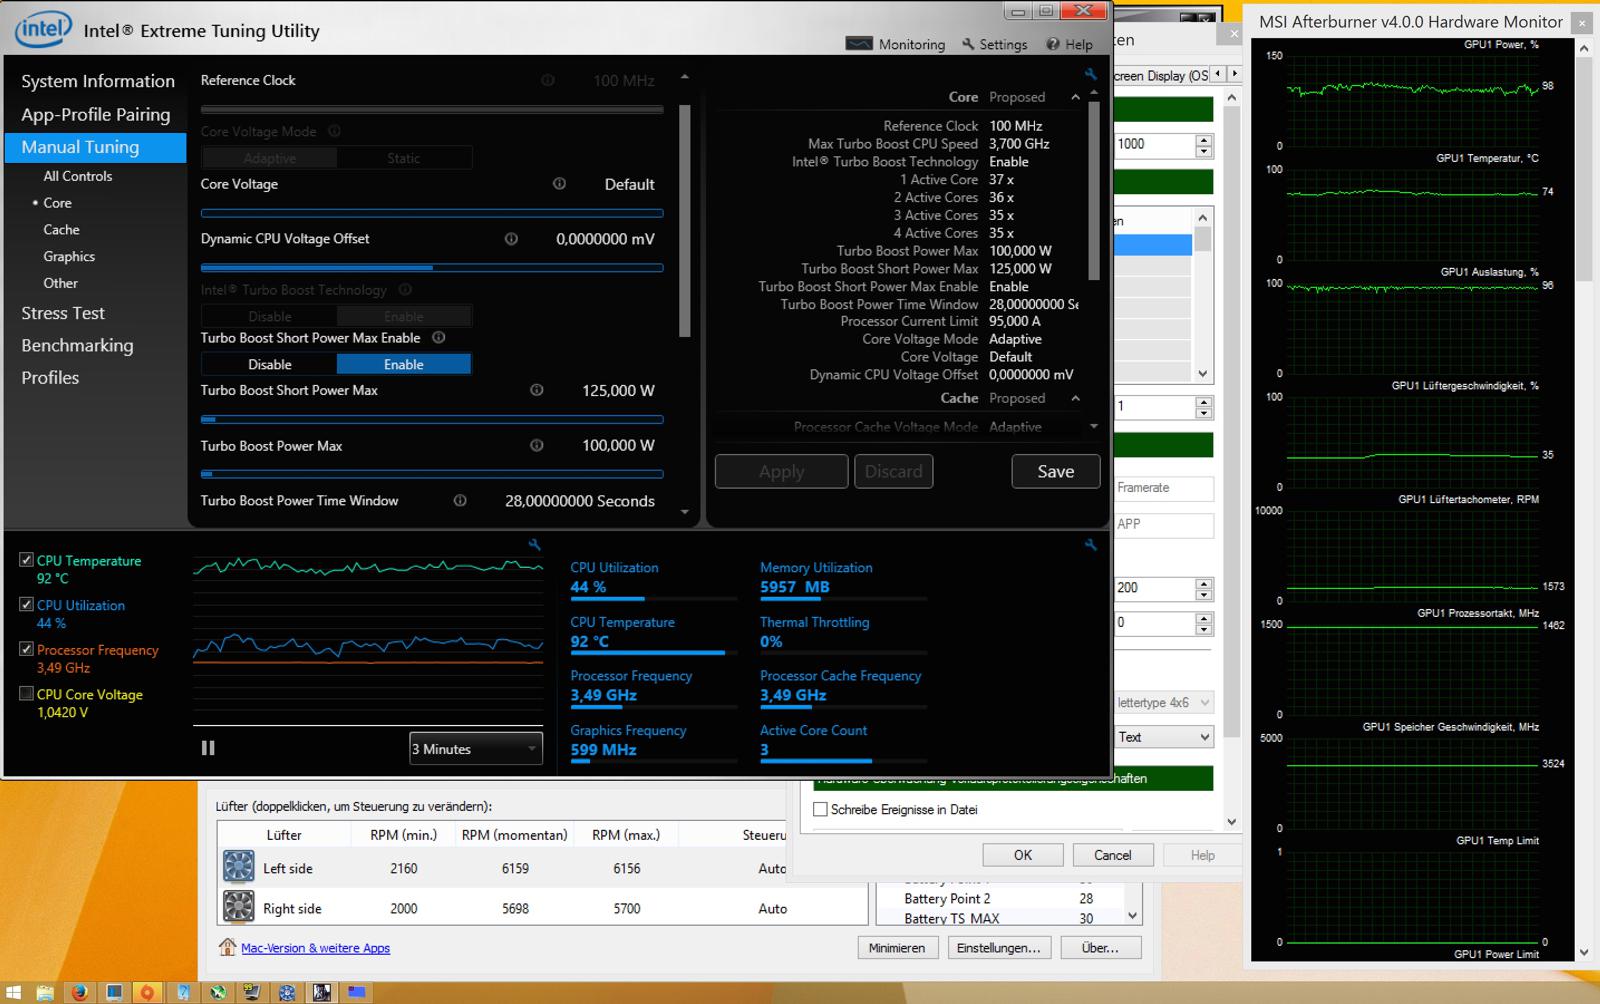The image size is (1600, 1004).
Task: Click Cancel in the dialog behind
Action: (1113, 855)
